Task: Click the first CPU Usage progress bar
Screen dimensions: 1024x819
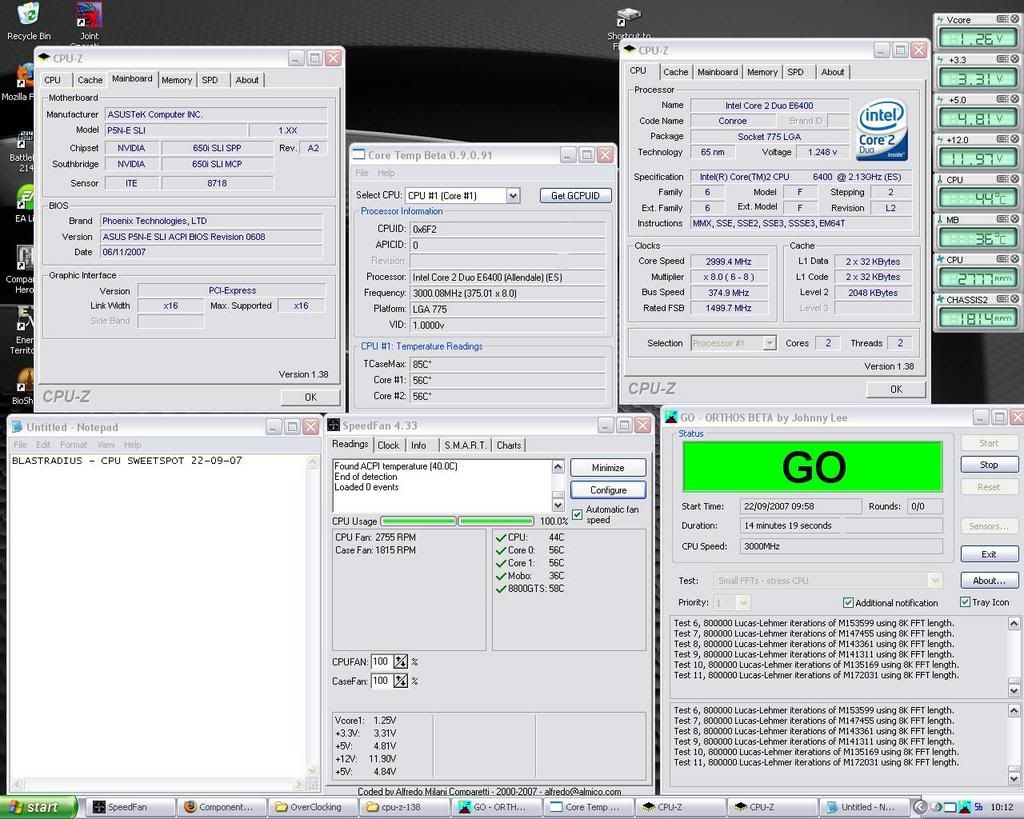Action: pos(418,521)
